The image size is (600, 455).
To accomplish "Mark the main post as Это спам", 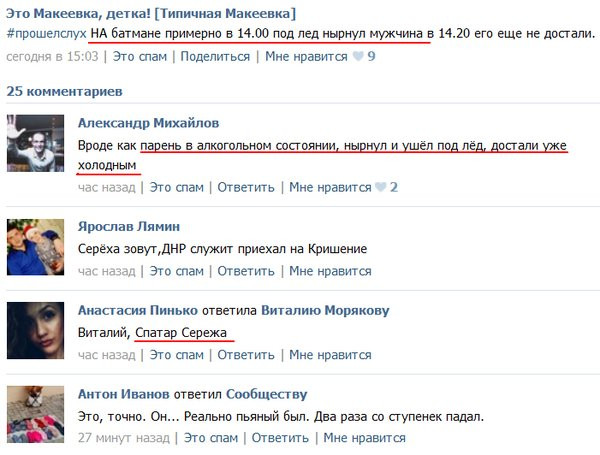I will click(x=140, y=57).
